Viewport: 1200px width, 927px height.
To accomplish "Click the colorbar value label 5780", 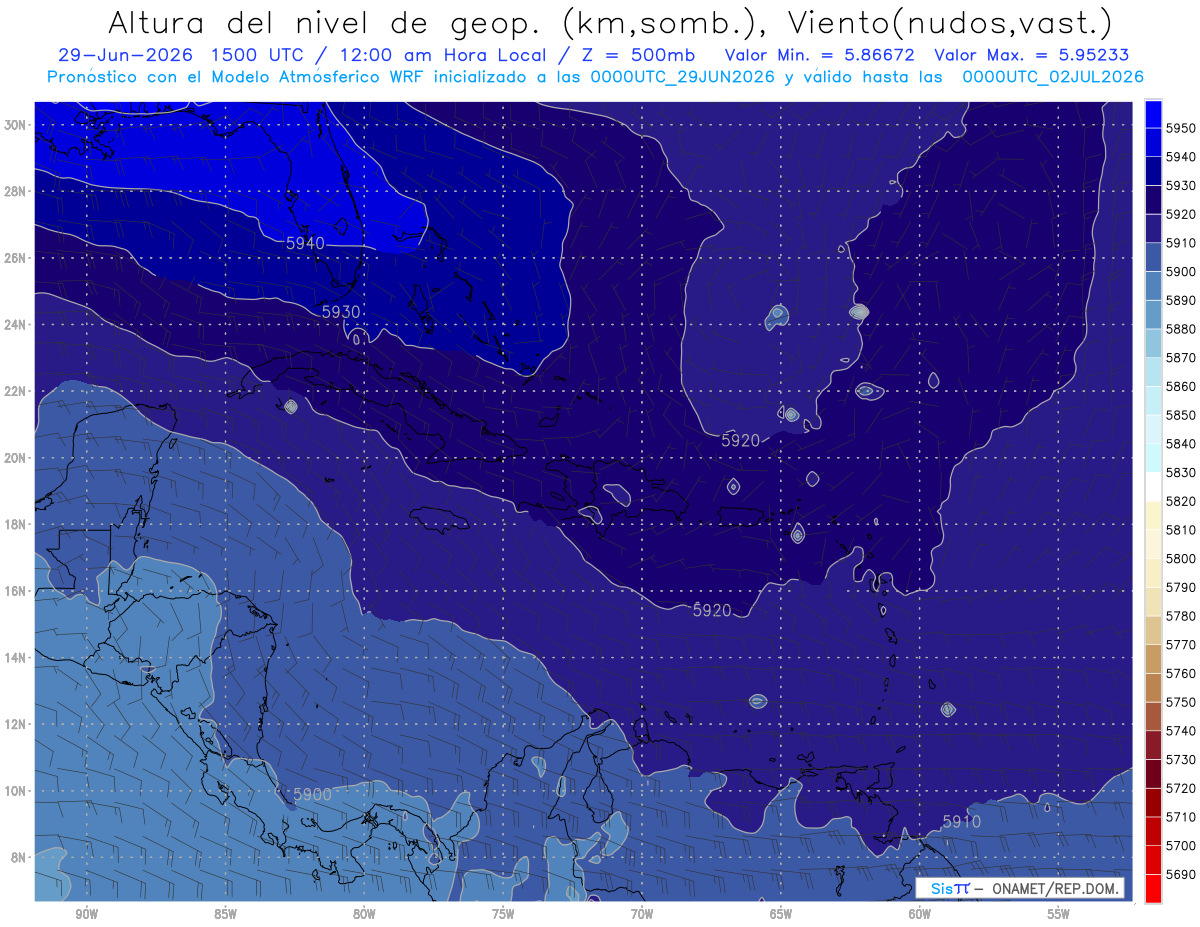I will tap(1180, 616).
